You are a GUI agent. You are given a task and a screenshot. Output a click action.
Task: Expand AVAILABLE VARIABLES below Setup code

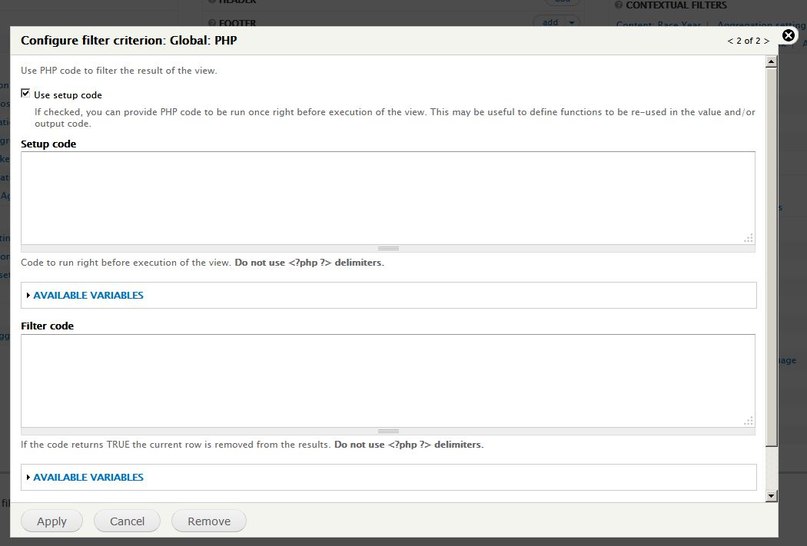pos(88,296)
